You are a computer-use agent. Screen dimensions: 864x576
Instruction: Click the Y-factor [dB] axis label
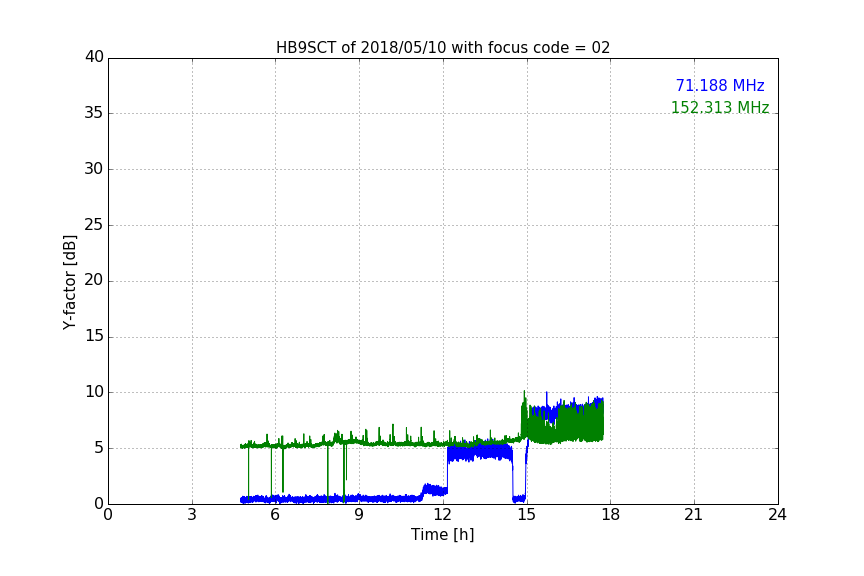click(69, 282)
